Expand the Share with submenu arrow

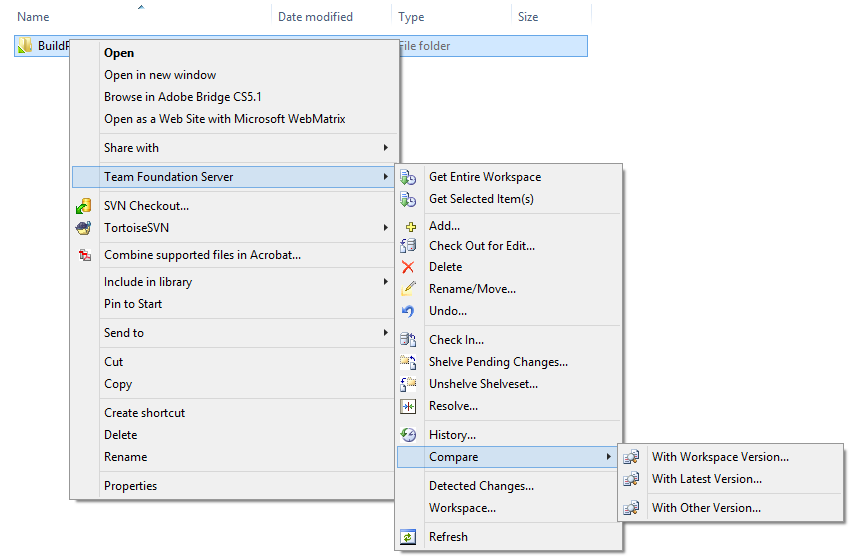pyautogui.click(x=386, y=148)
